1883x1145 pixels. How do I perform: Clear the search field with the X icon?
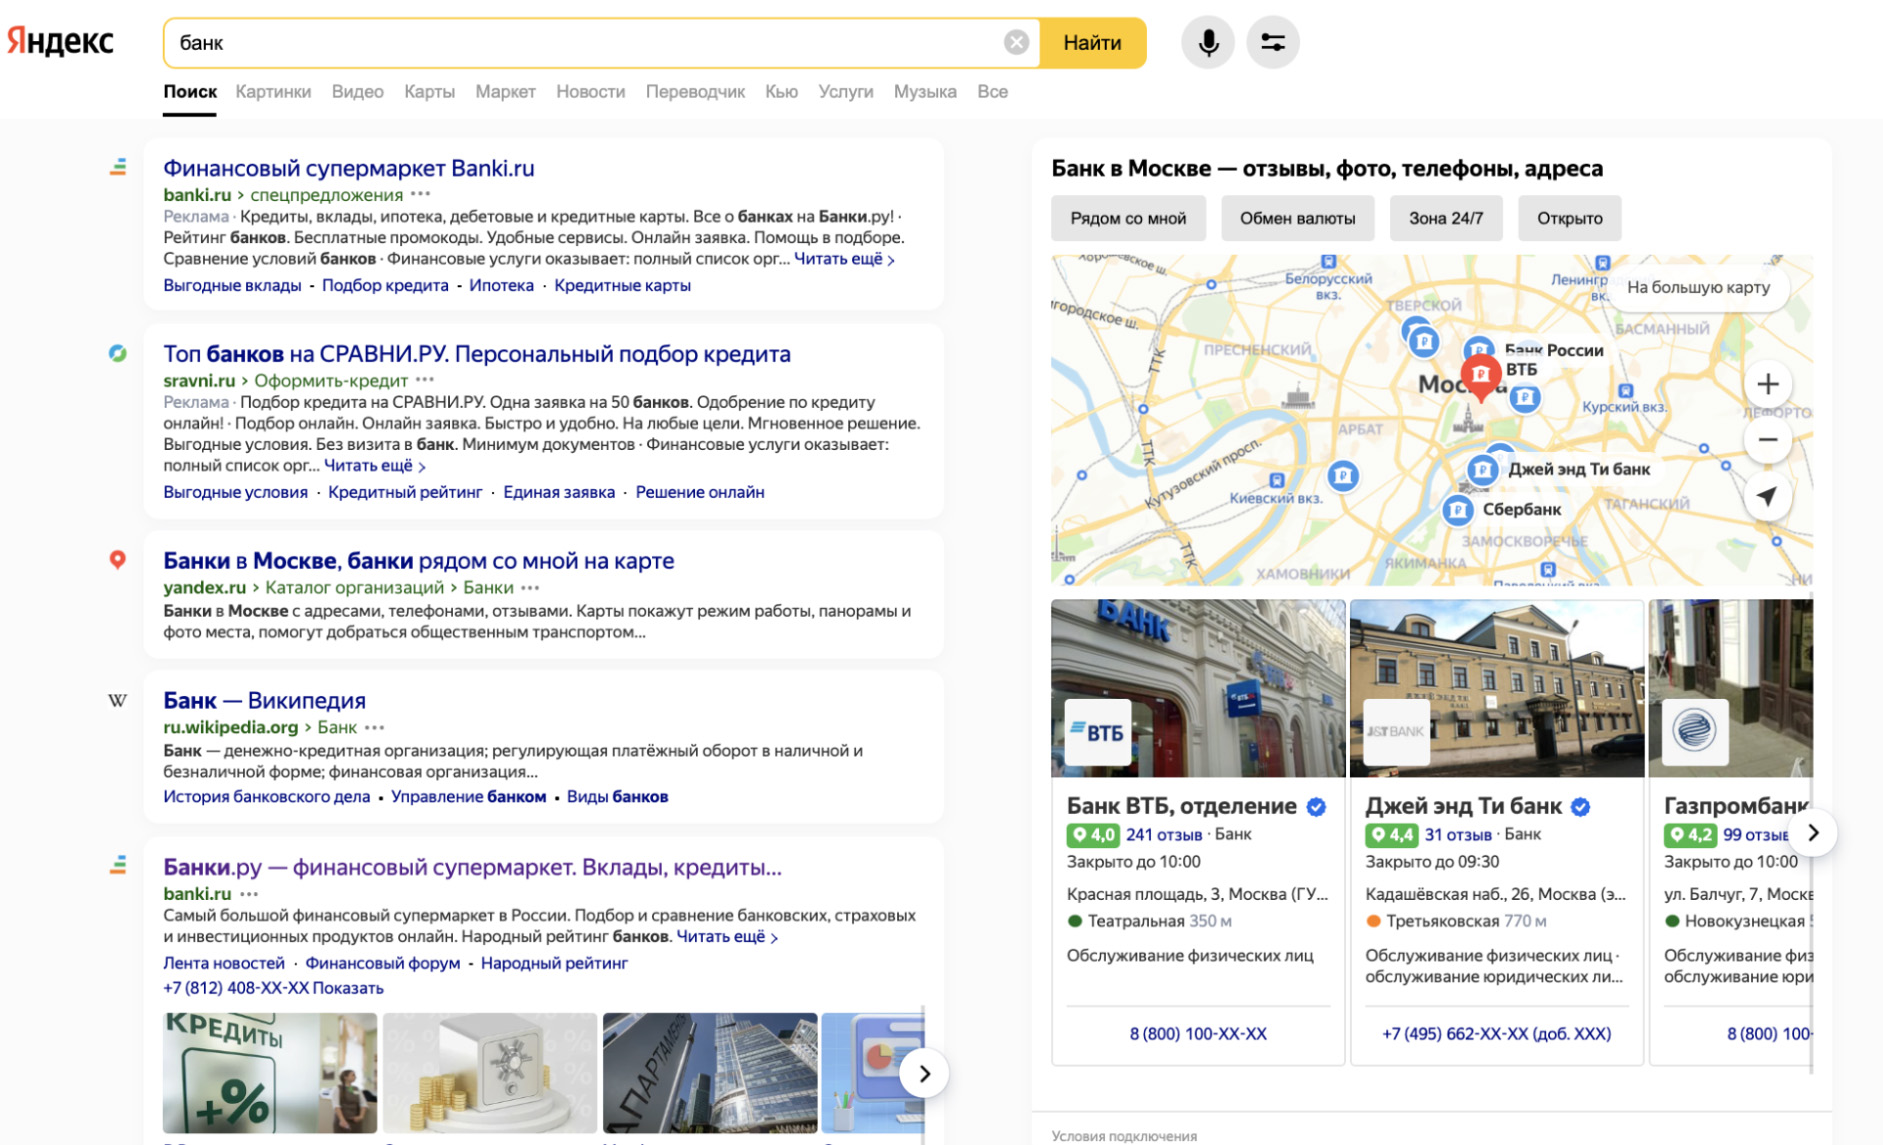(1016, 42)
